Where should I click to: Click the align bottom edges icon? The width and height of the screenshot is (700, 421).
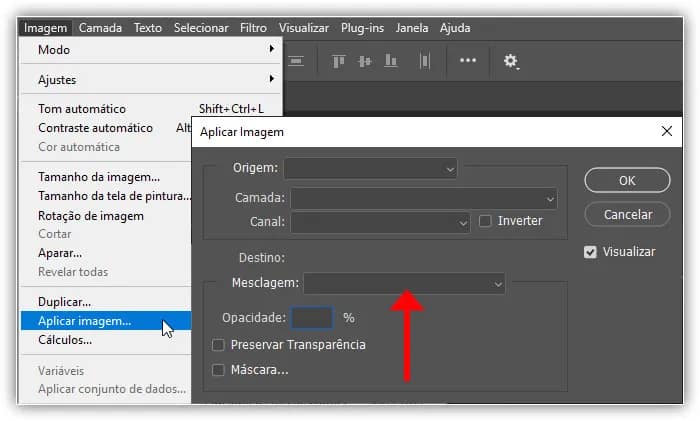393,61
